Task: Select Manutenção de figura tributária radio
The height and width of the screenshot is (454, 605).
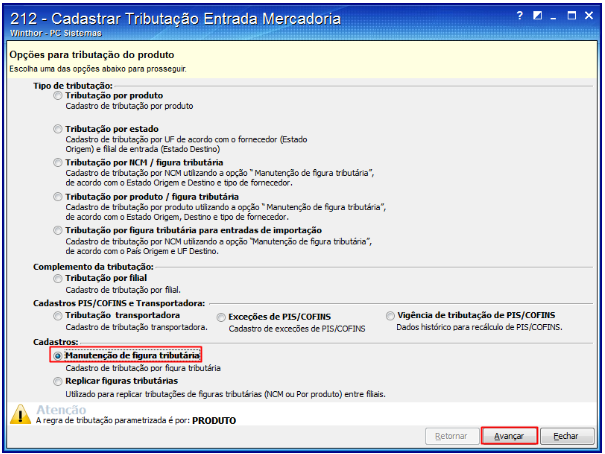Action: pyautogui.click(x=57, y=356)
